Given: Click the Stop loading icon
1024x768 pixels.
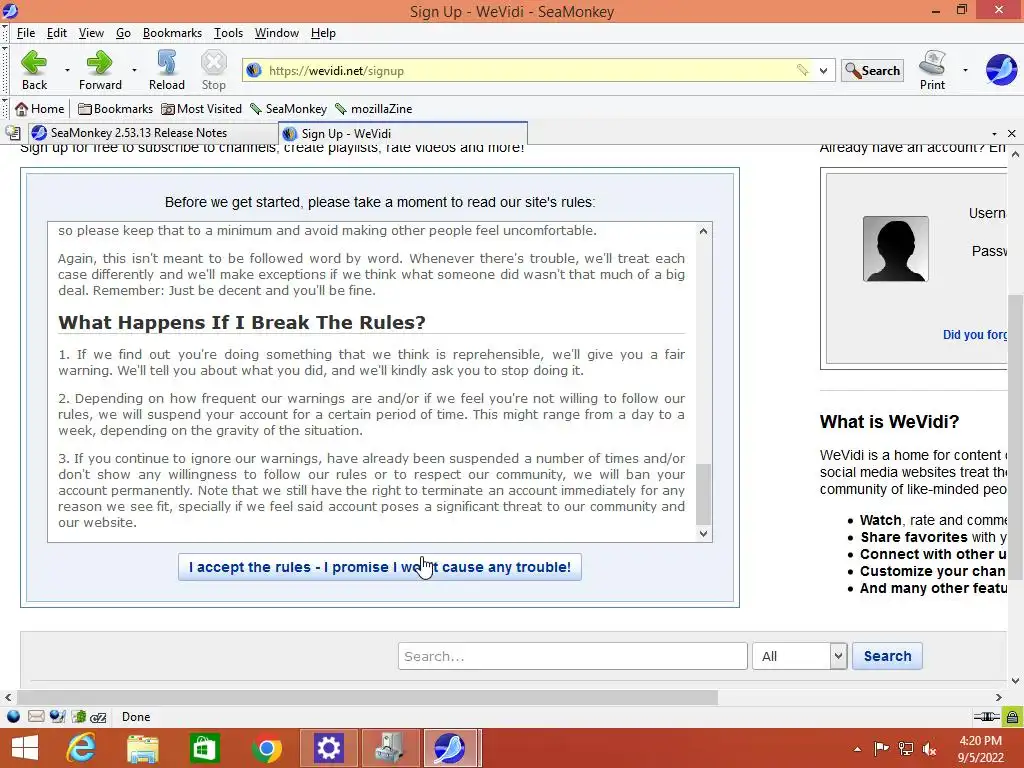Looking at the screenshot, I should point(214,70).
